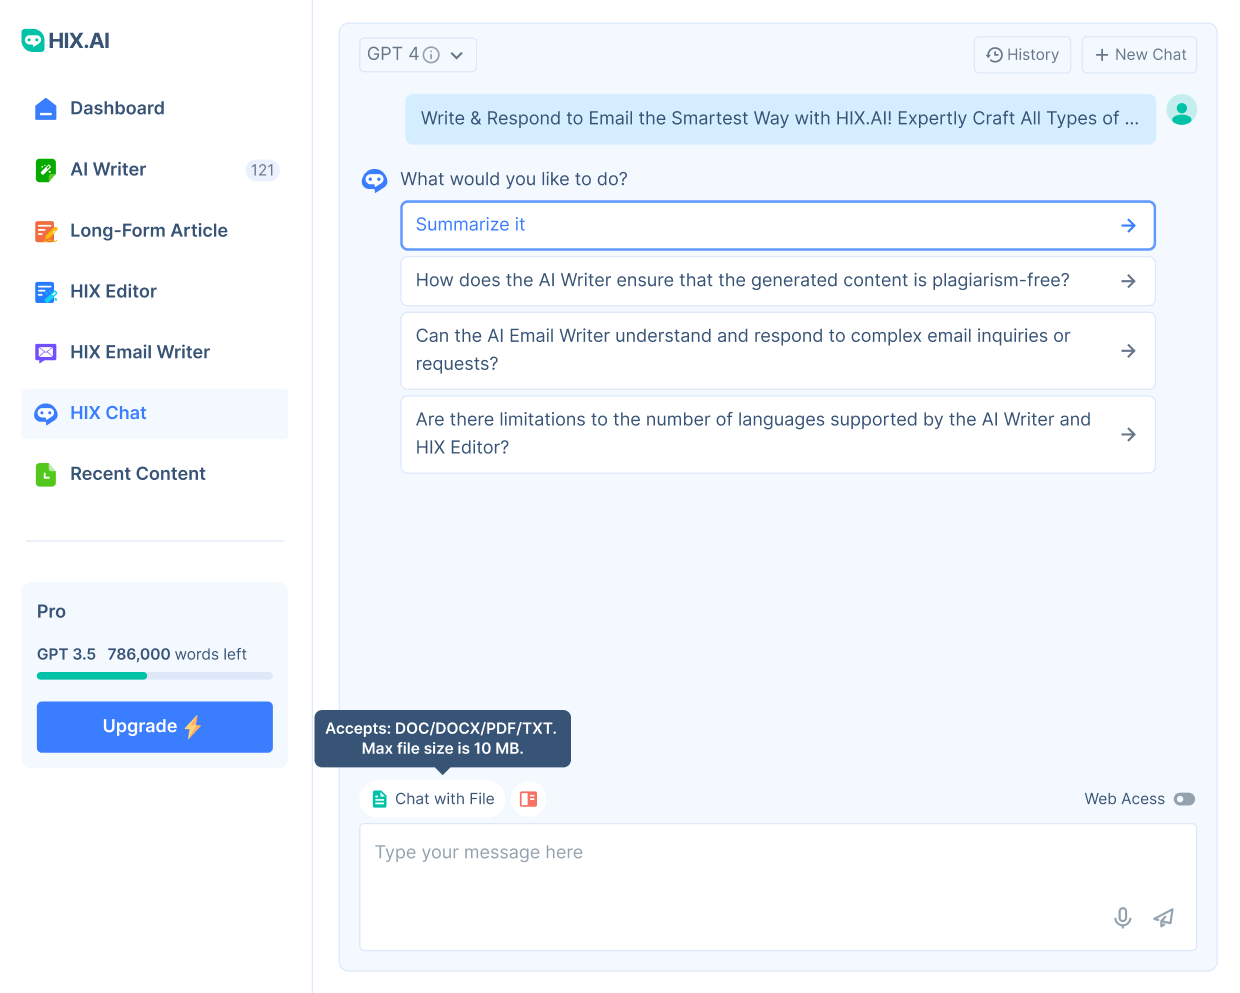Click the arrow on the plagiarism-free question
This screenshot has width=1240, height=993.
[1128, 282]
